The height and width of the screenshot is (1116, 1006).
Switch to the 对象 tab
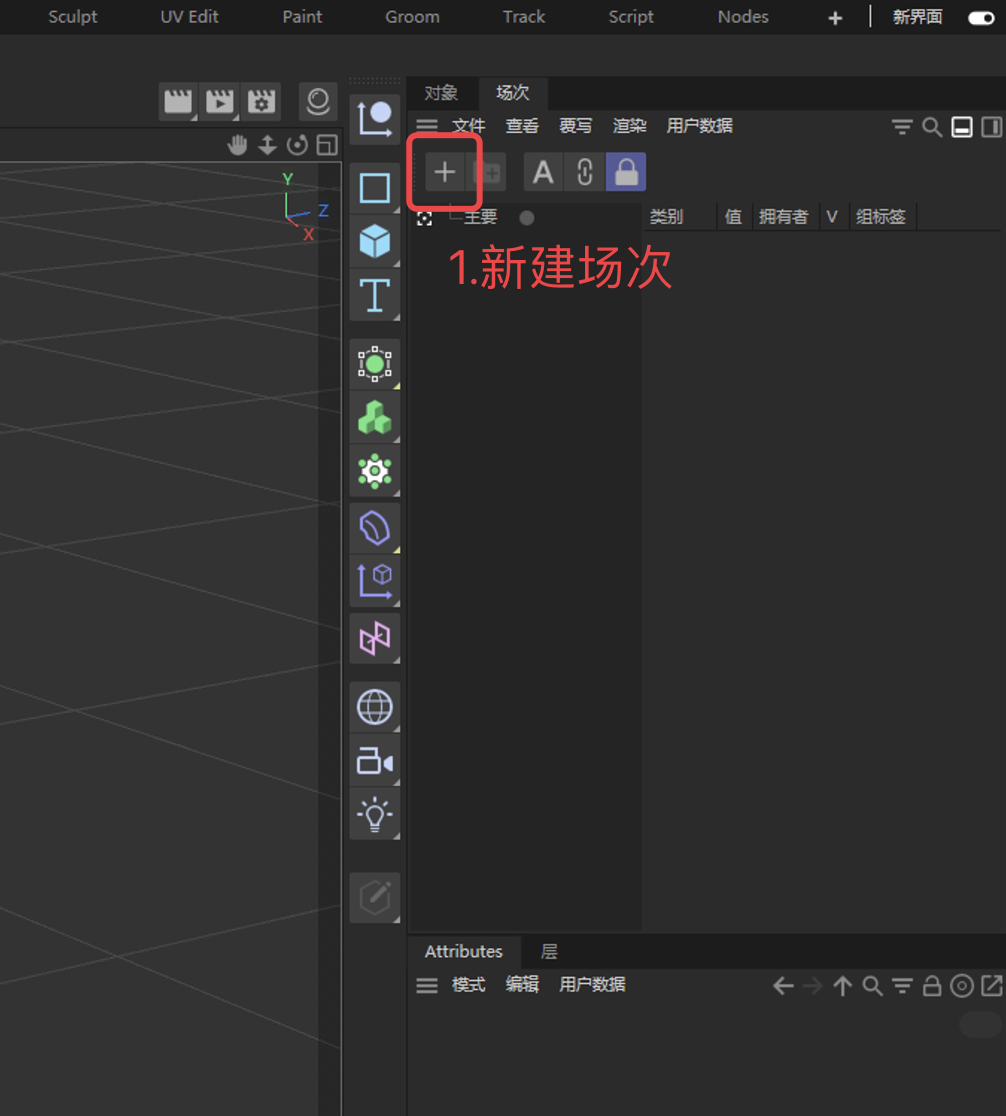coord(441,93)
